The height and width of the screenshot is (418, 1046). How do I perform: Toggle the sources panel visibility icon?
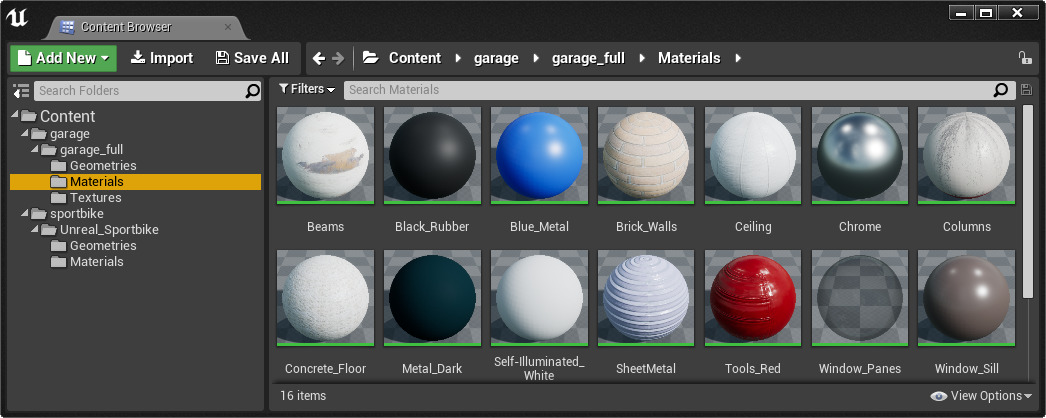pos(20,91)
